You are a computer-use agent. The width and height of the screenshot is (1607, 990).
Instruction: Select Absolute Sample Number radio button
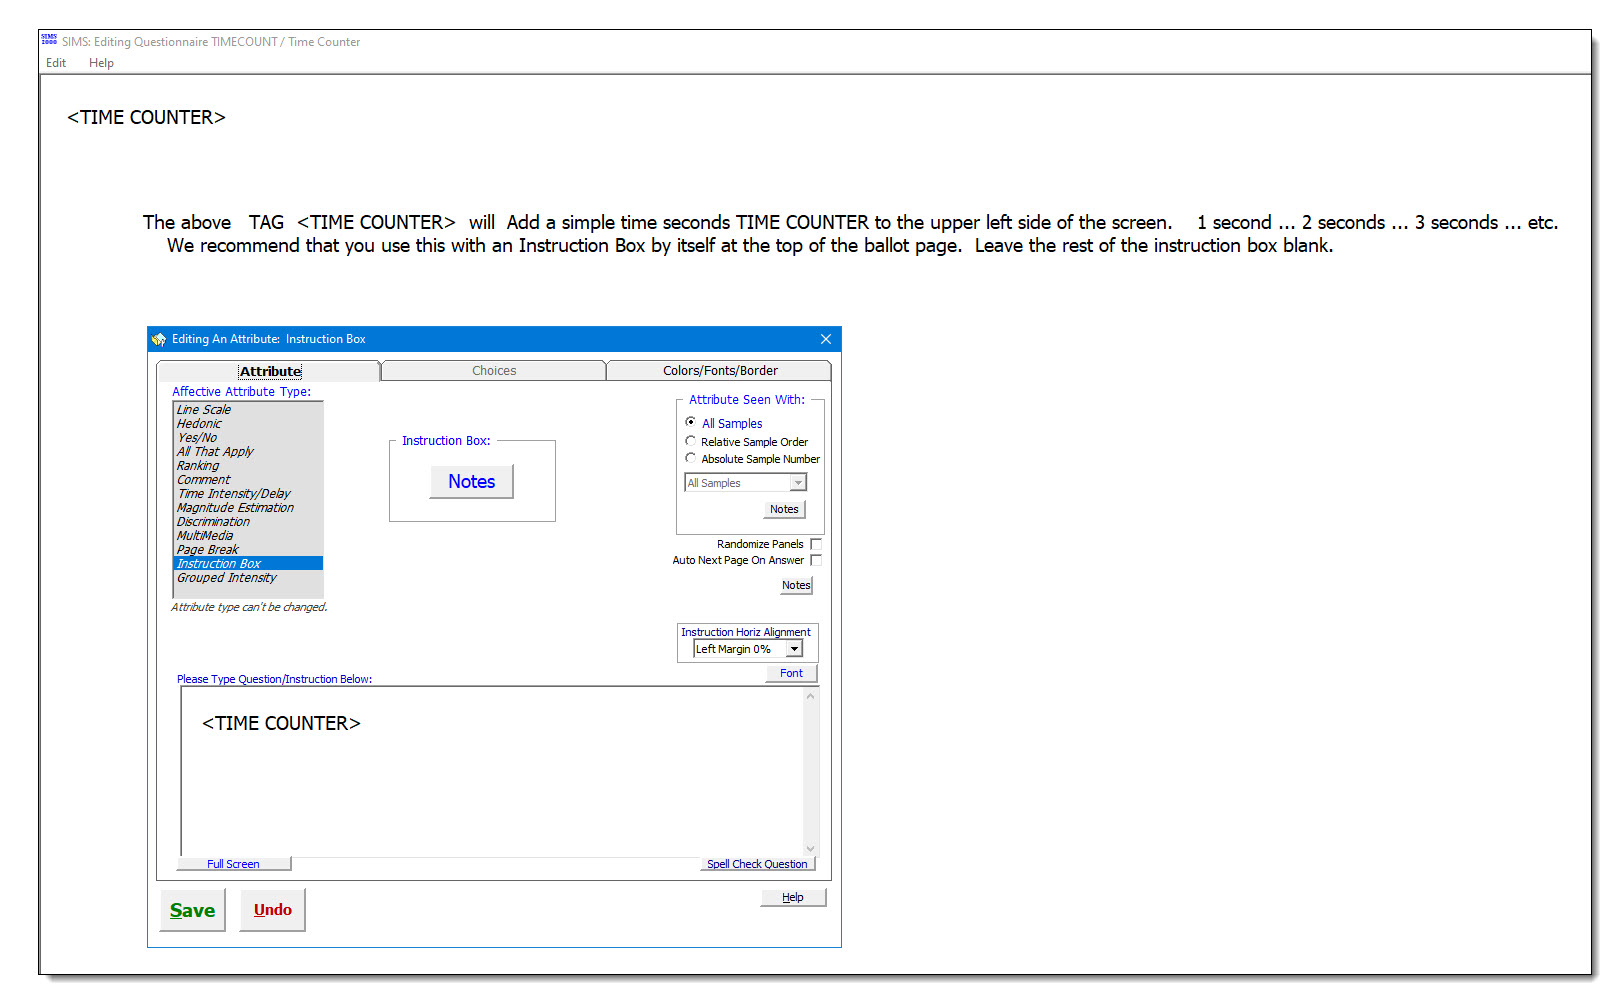click(x=691, y=459)
